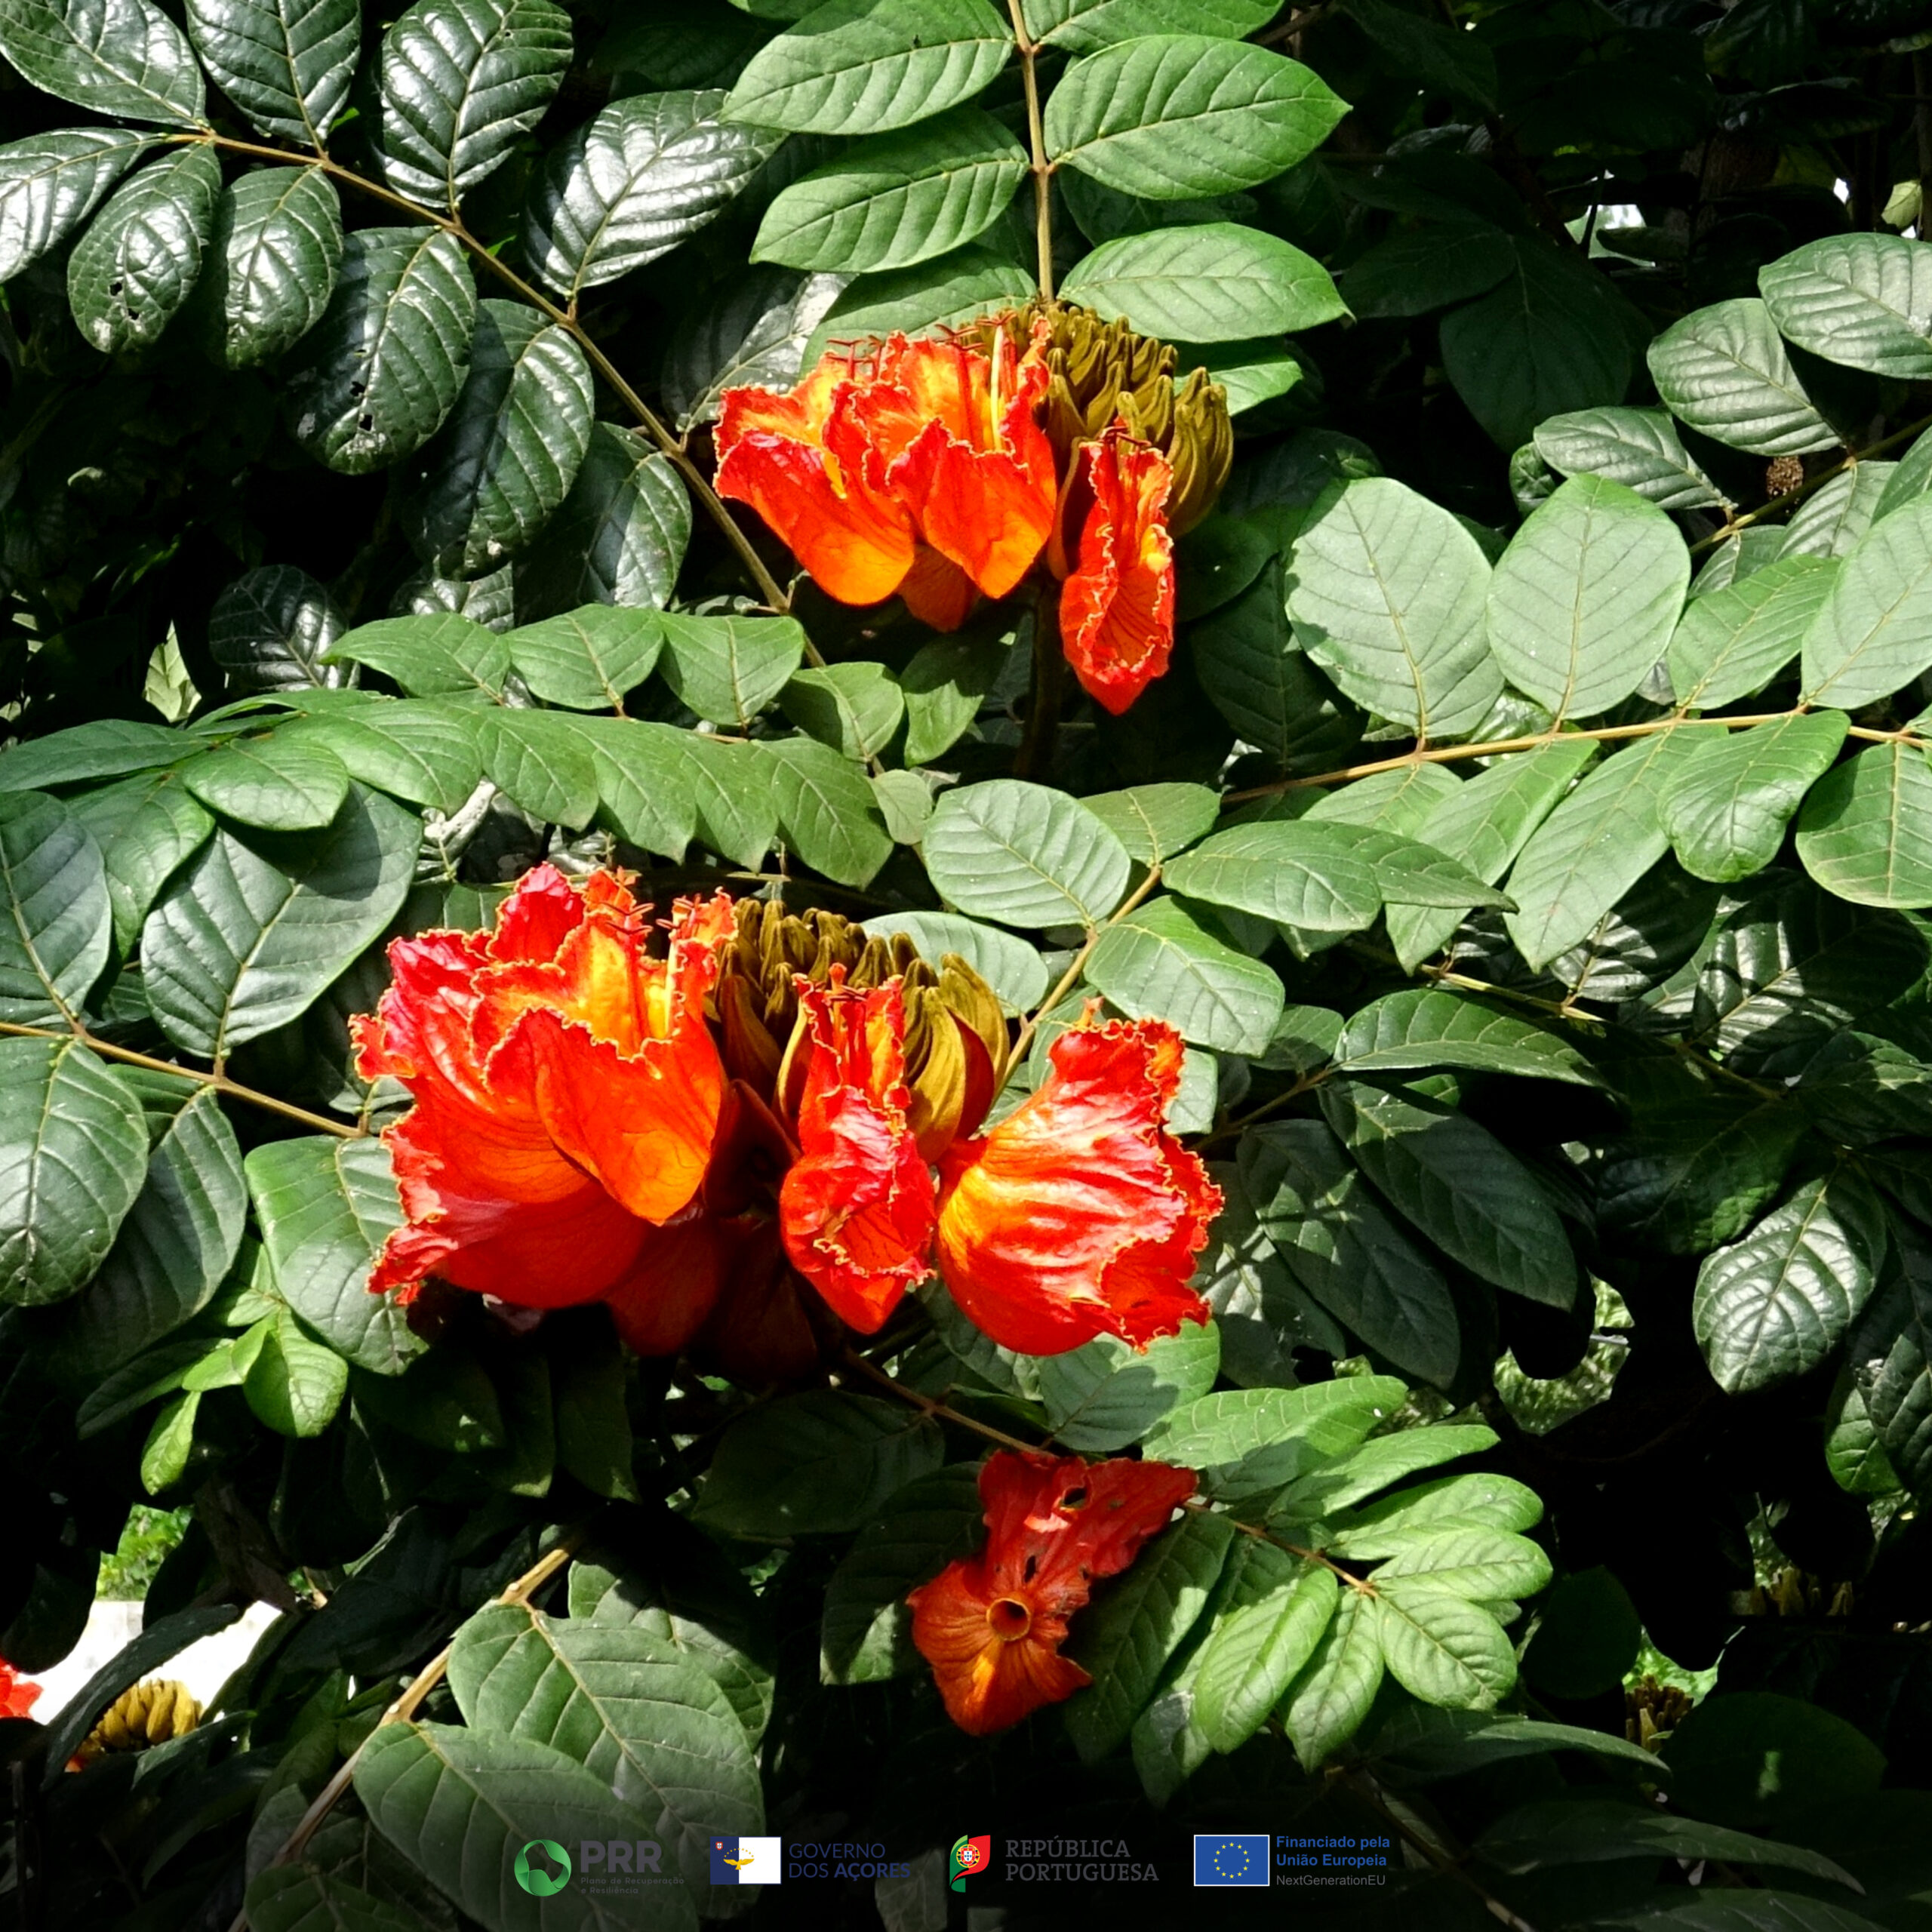Screen dimensions: 1932x1932
Task: Open the Governo dos Açores text
Action: pyautogui.click(x=849, y=1860)
